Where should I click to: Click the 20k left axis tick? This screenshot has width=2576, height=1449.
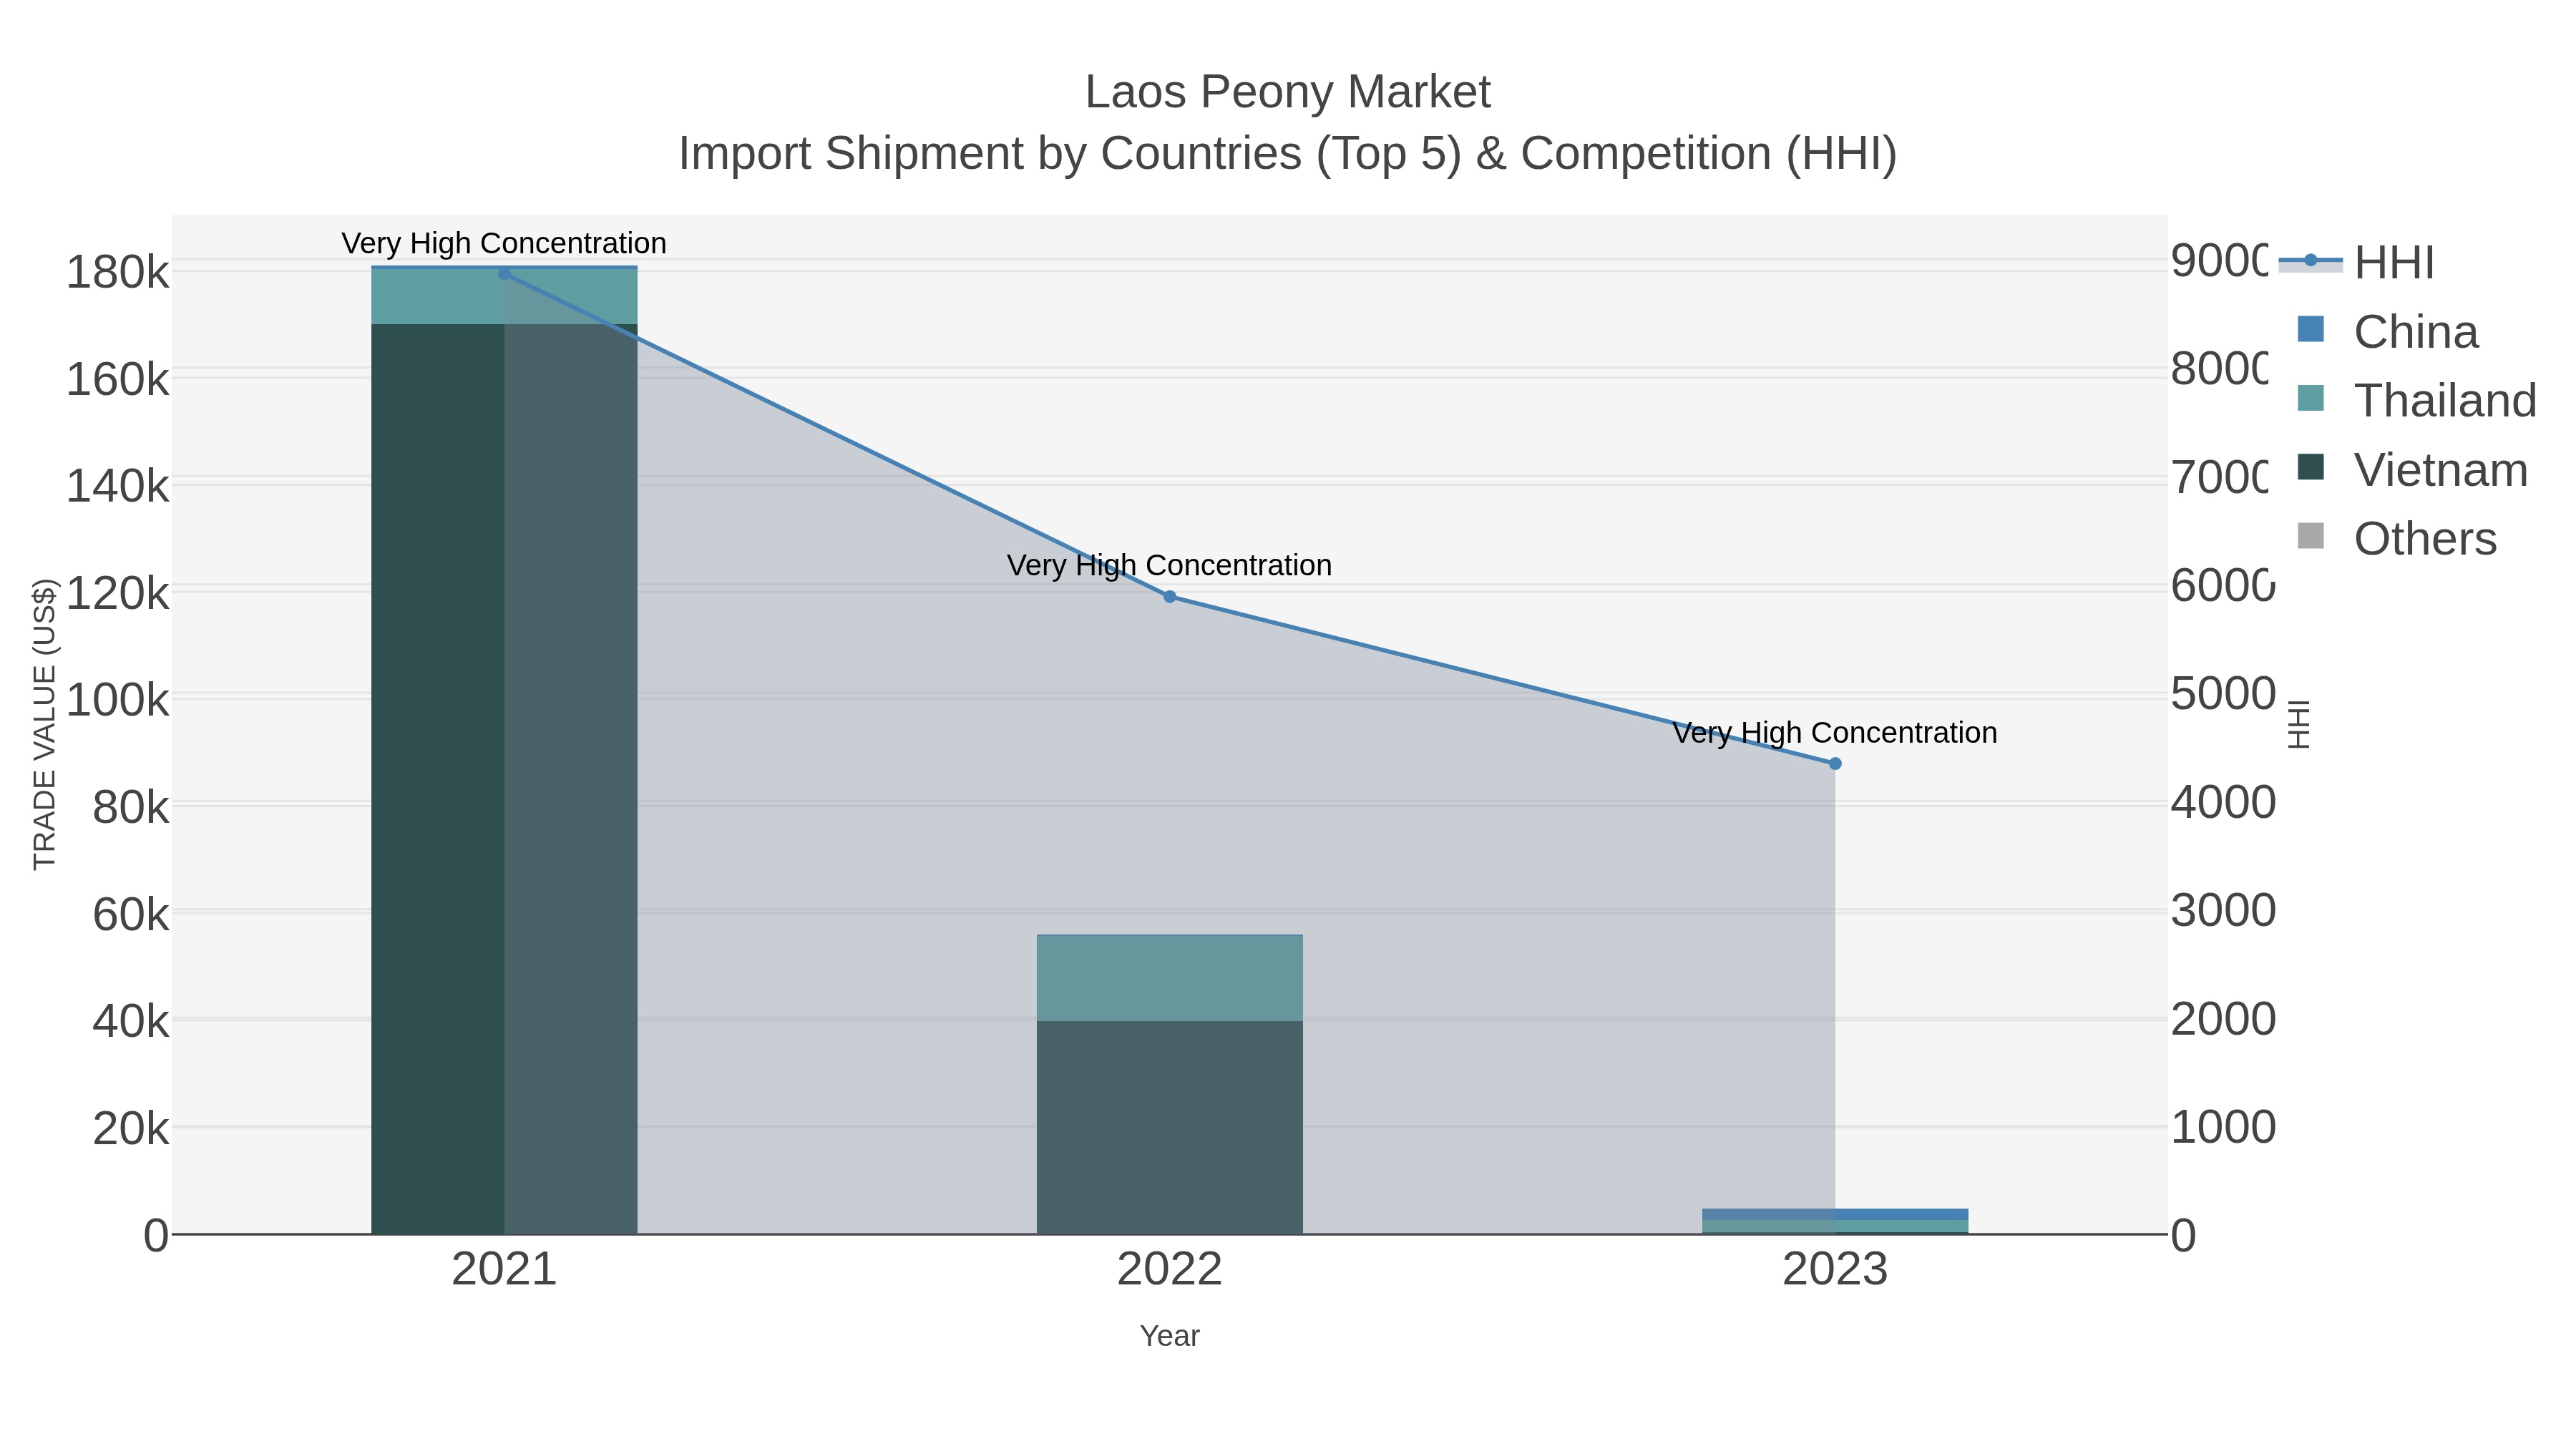click(131, 1129)
